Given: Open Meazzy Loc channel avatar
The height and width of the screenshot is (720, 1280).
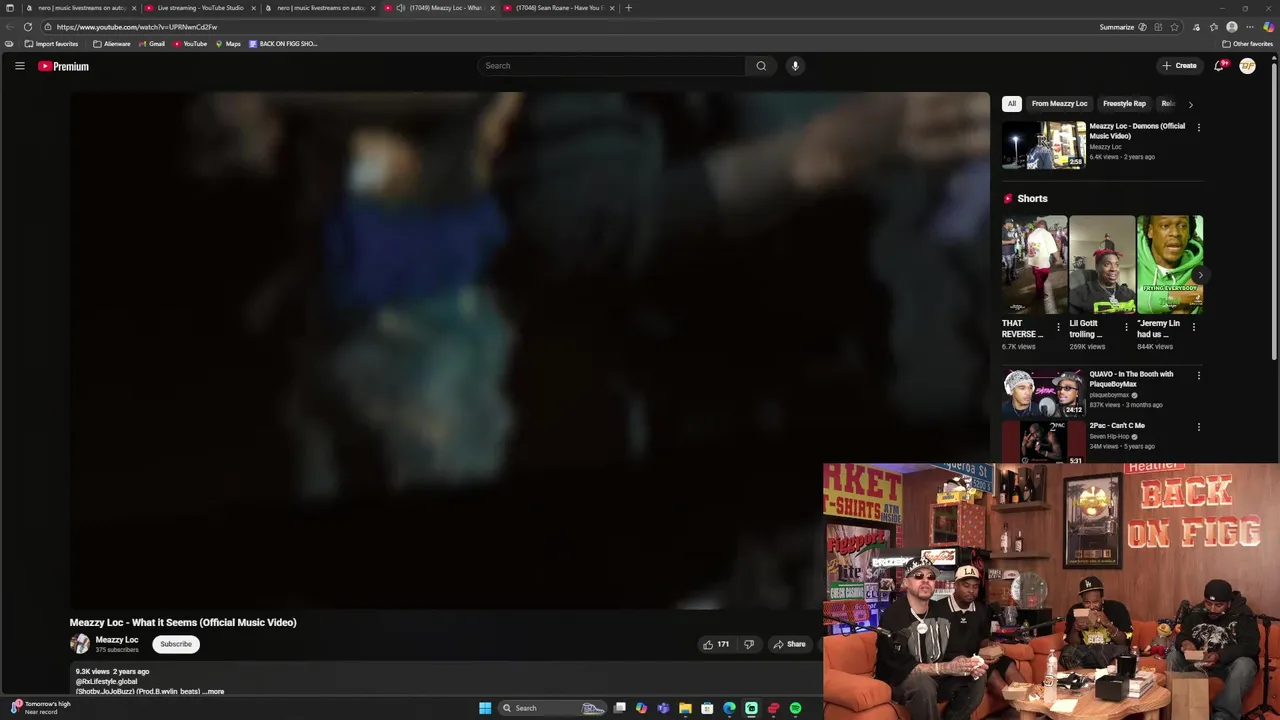Looking at the screenshot, I should coord(80,644).
